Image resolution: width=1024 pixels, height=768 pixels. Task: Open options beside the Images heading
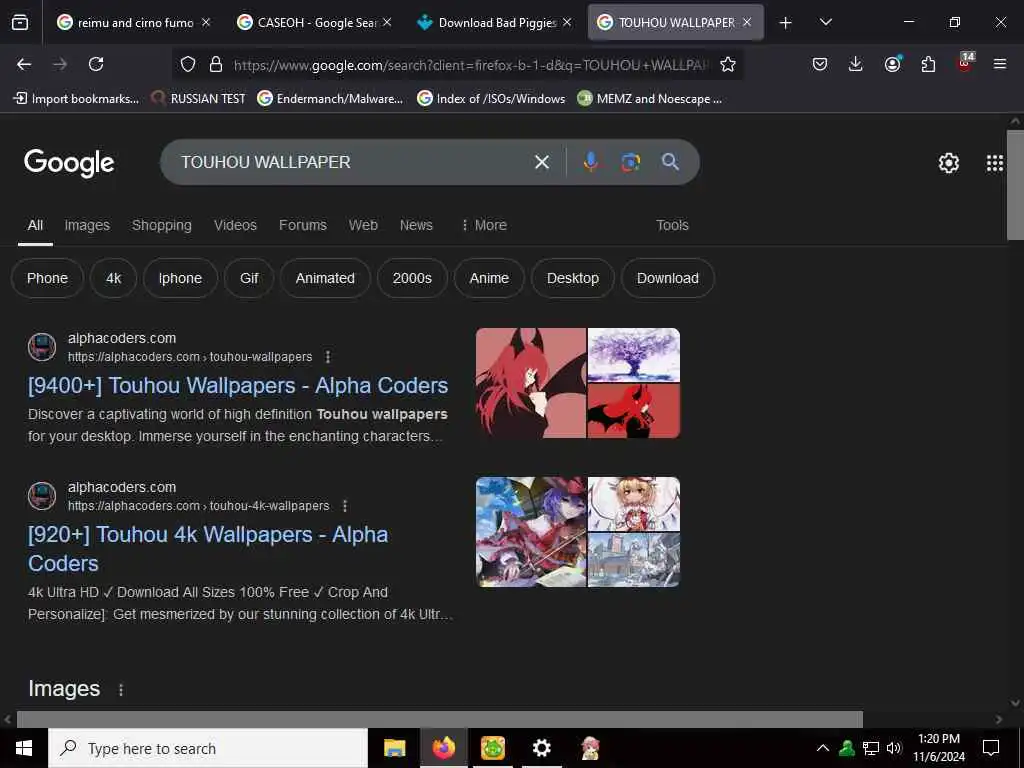pos(121,690)
